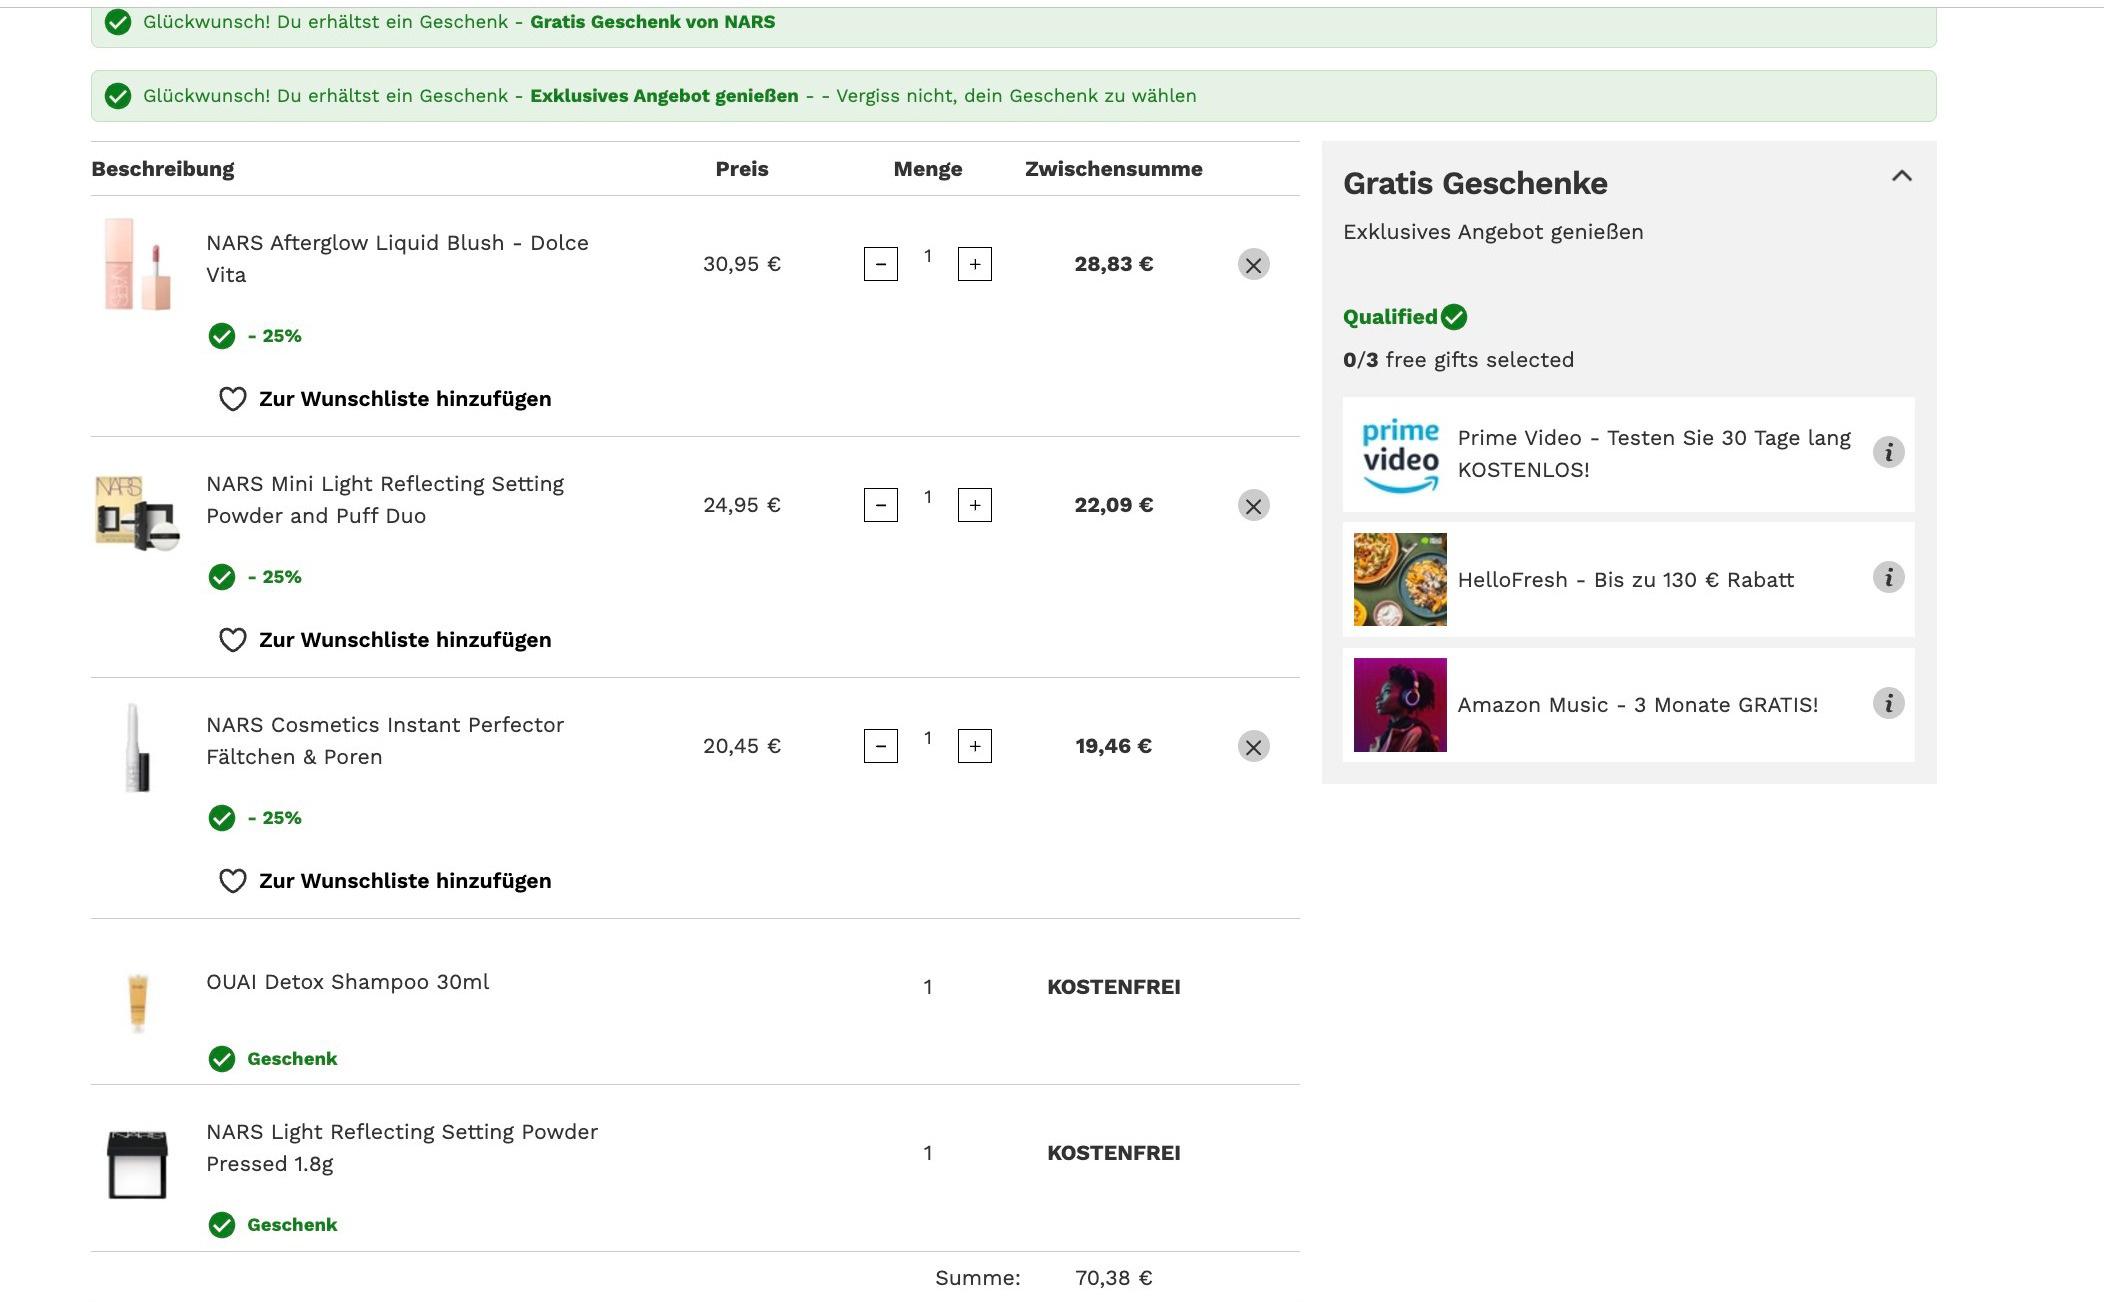
Task: Remove NARS Afterglow Liquid Blush from cart
Action: [1253, 264]
